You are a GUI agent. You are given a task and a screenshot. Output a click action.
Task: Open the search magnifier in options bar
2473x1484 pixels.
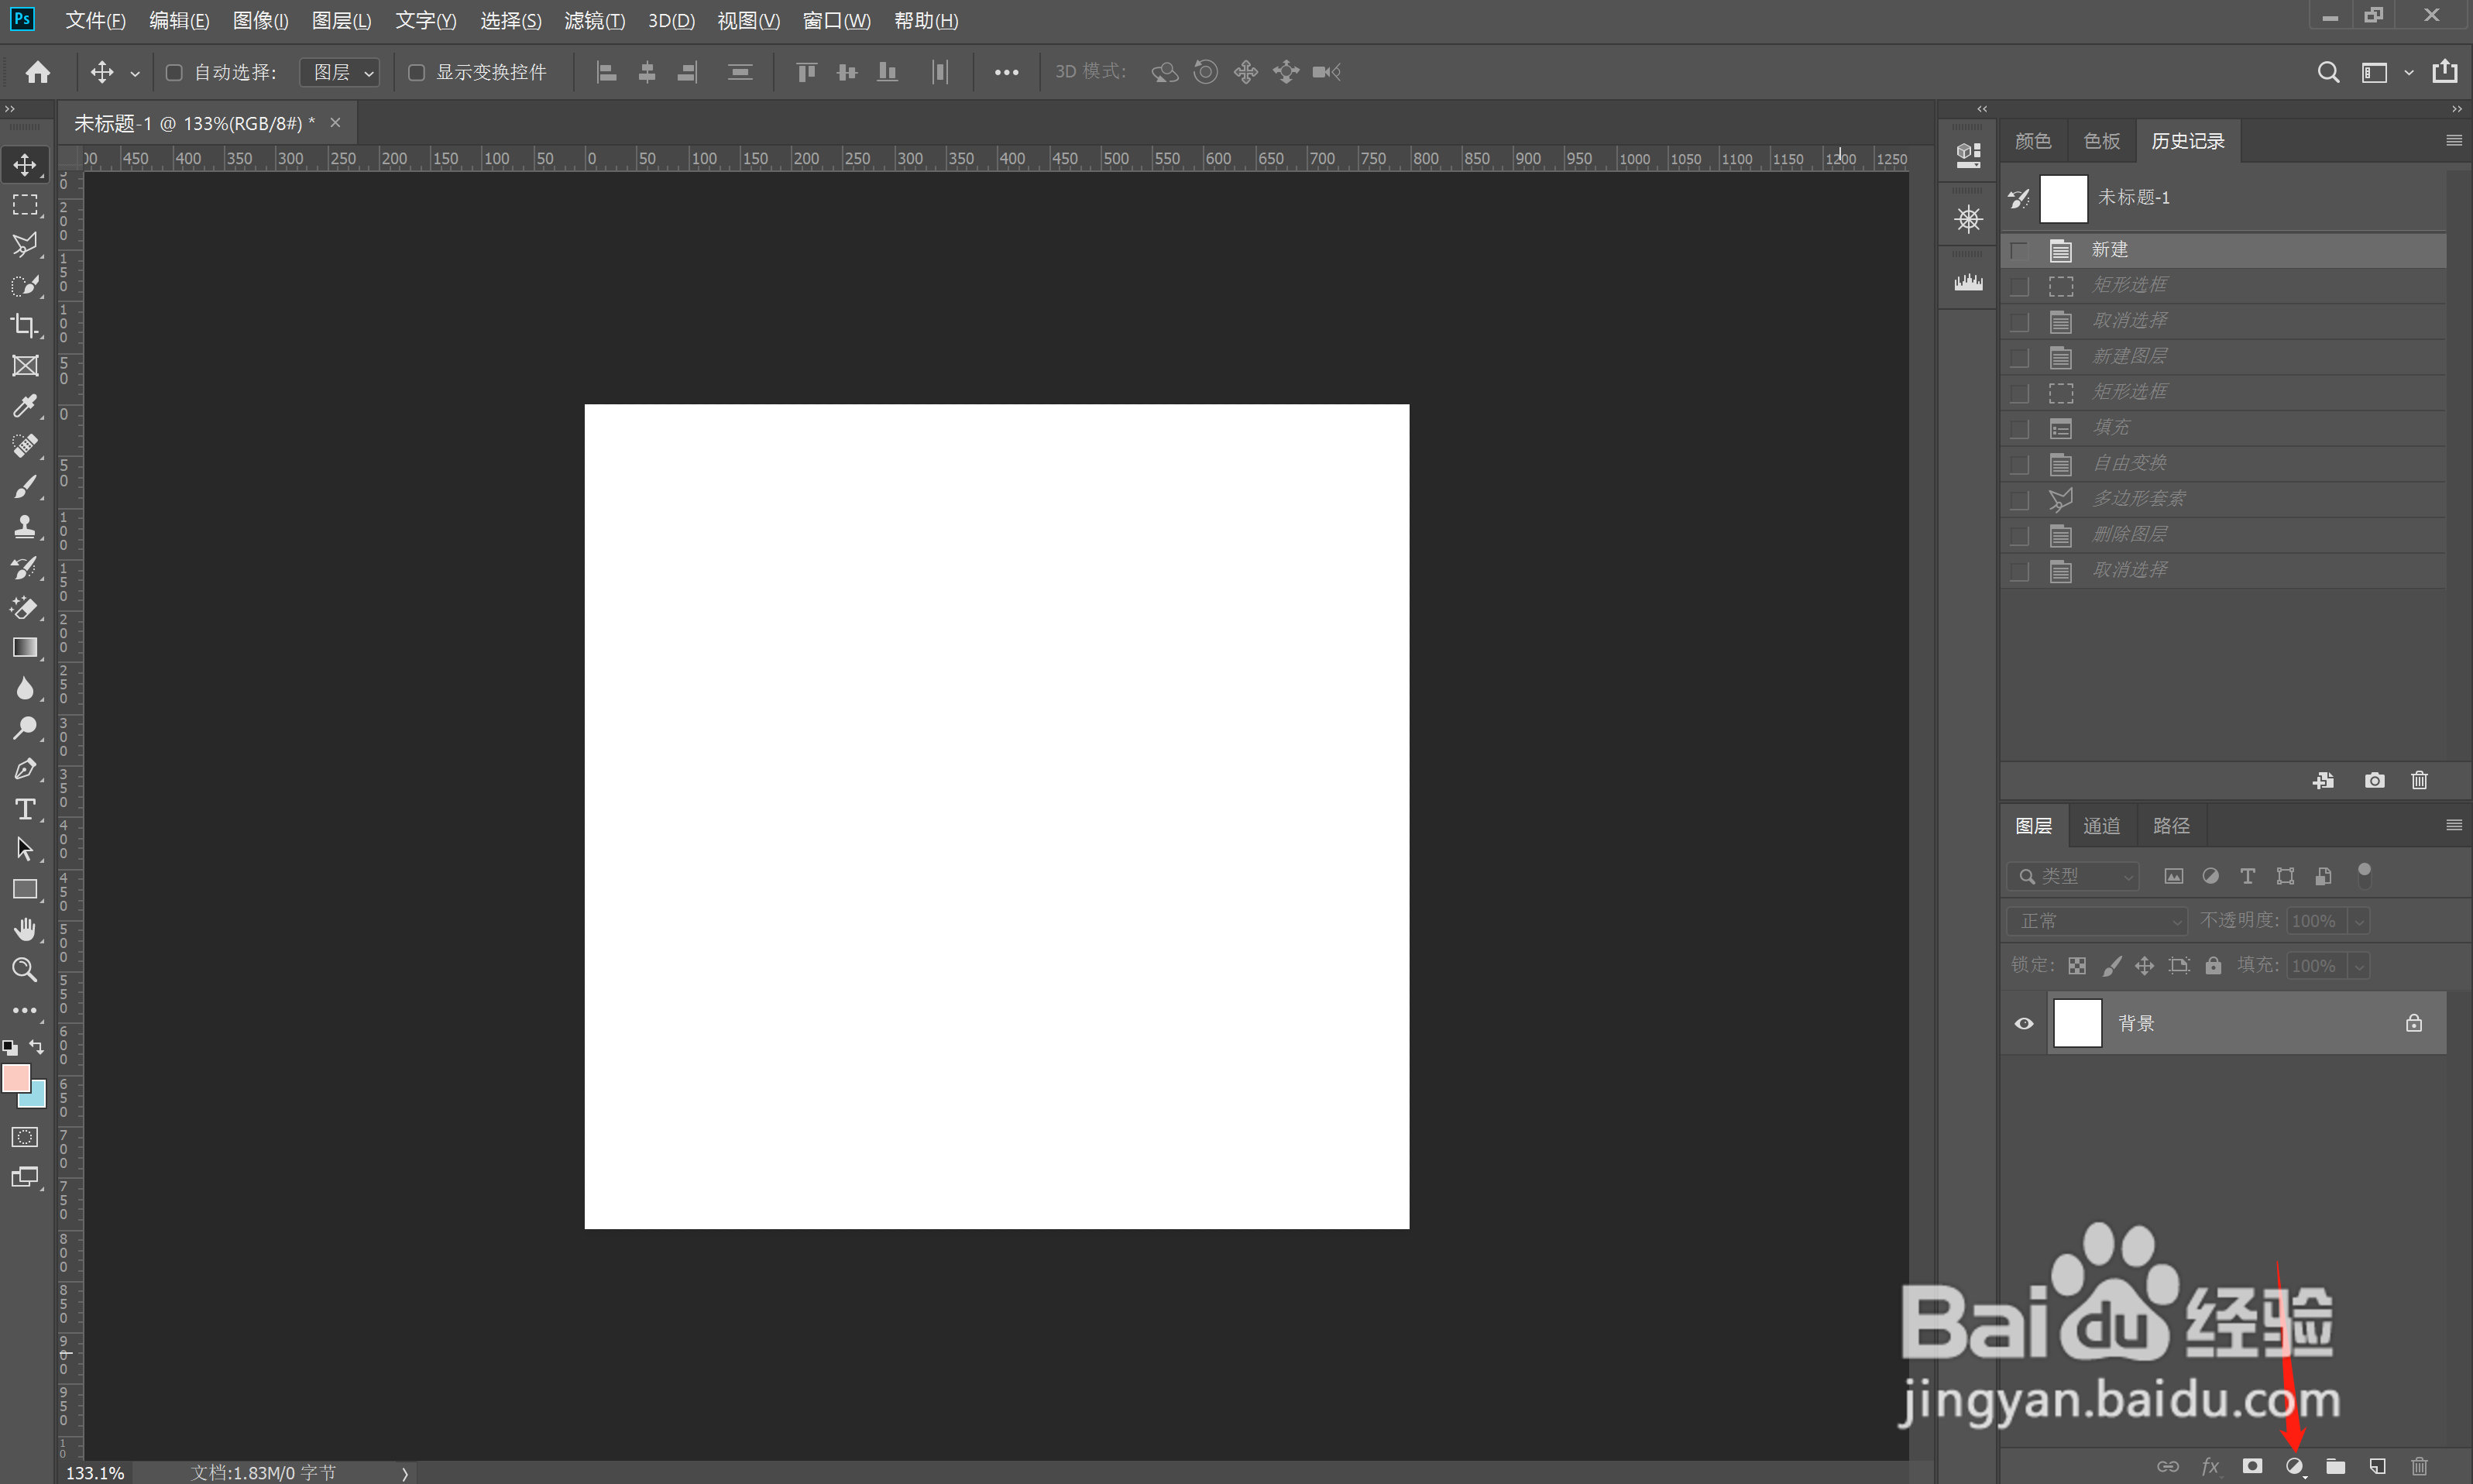point(2328,72)
